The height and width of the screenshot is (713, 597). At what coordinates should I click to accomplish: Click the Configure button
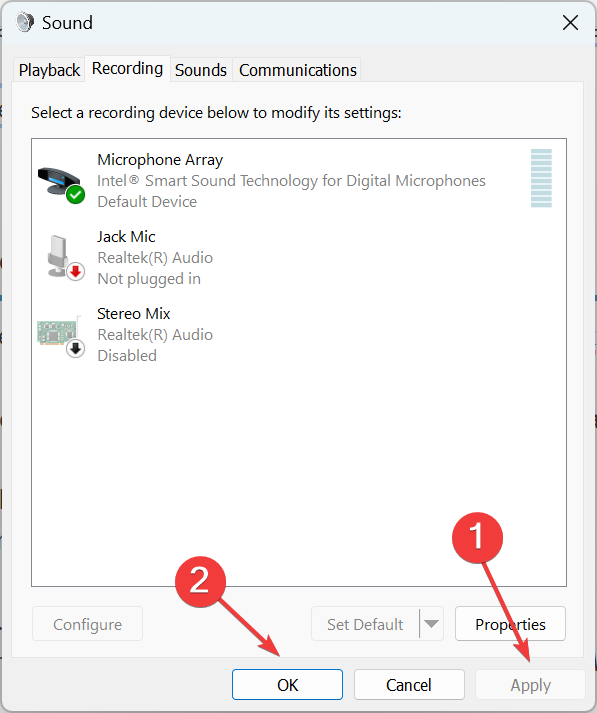[87, 624]
